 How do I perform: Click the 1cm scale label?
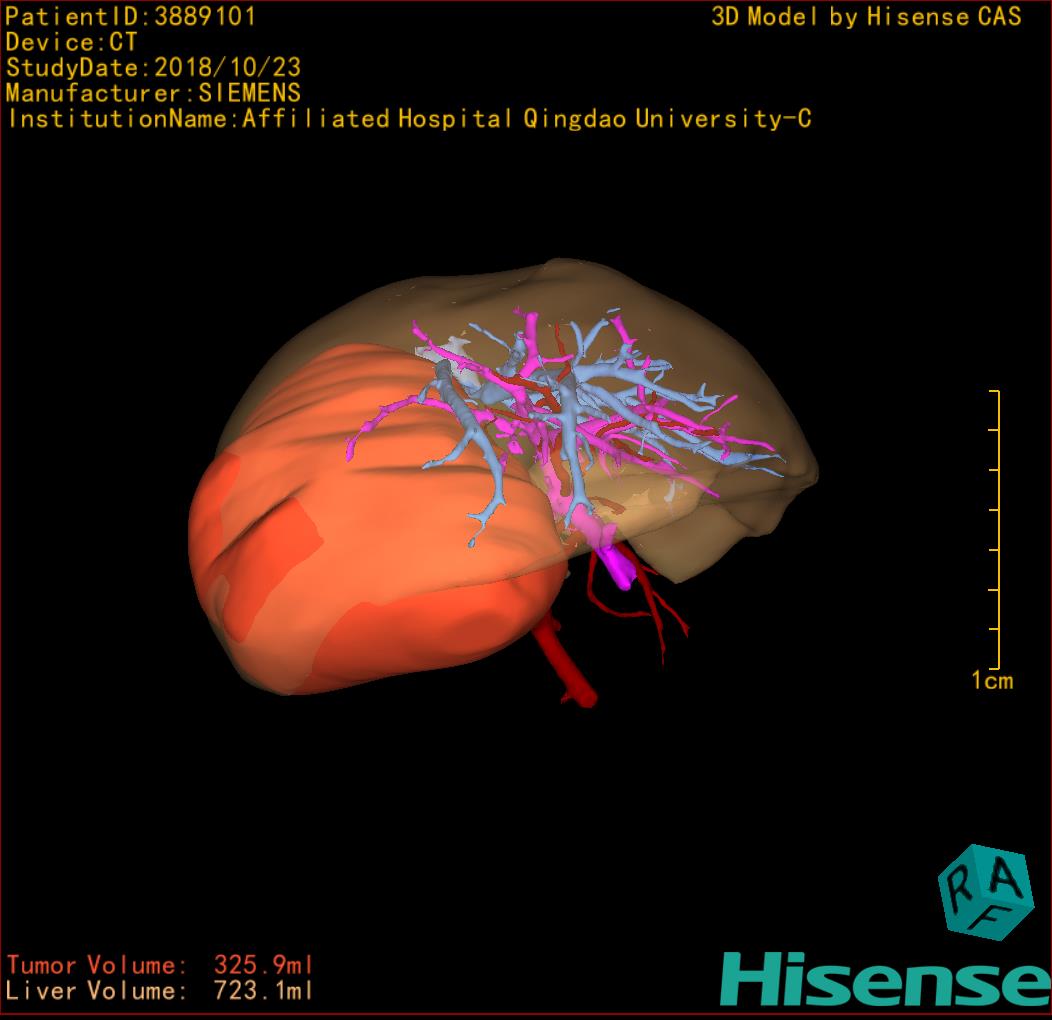[x=991, y=682]
